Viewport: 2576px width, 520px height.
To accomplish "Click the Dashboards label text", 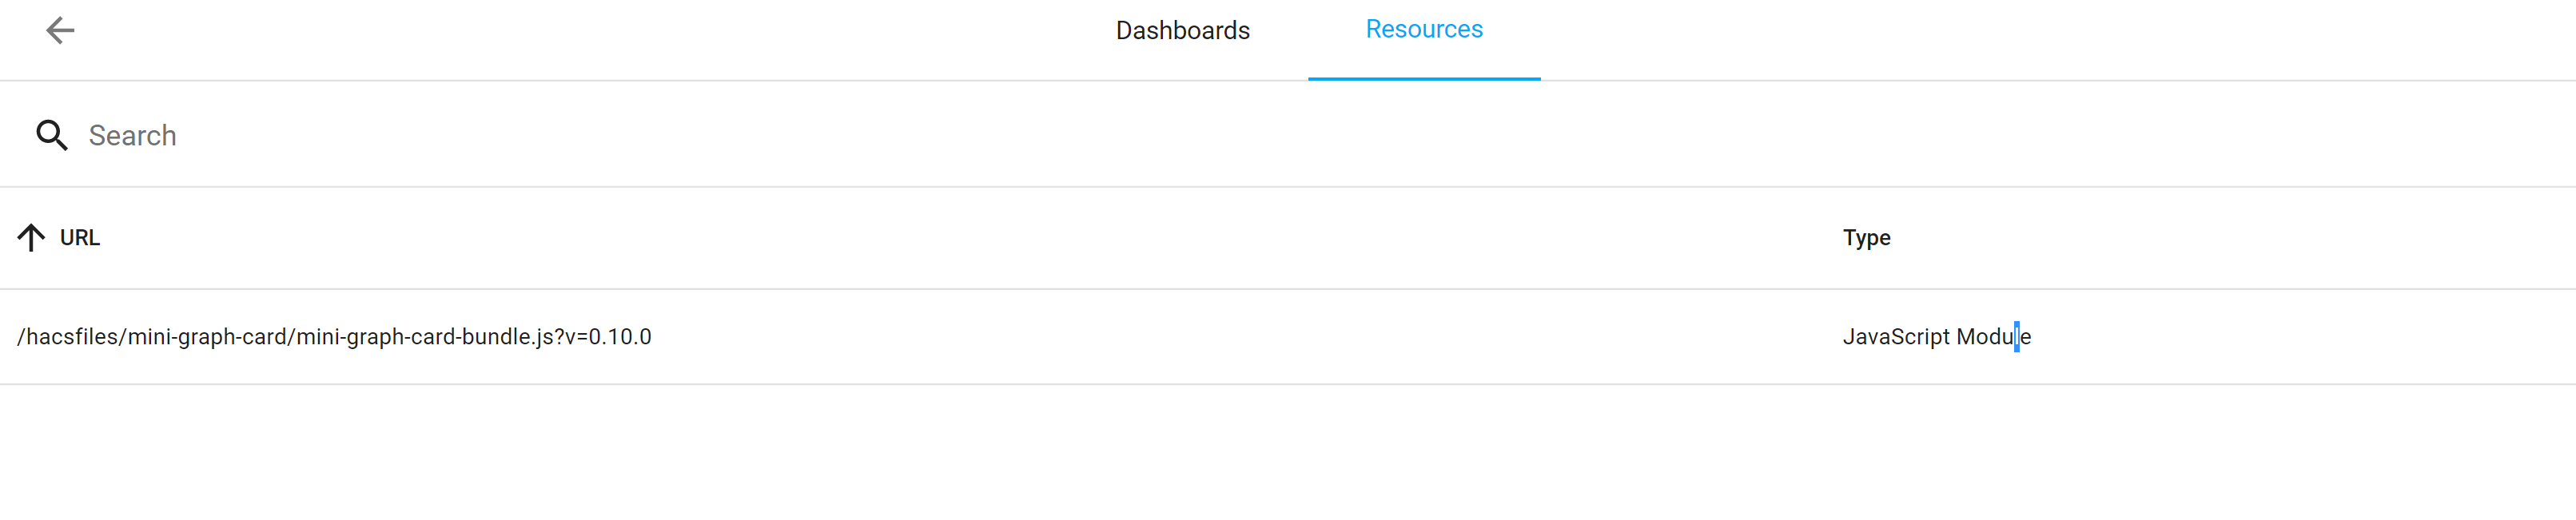I will (x=1182, y=30).
